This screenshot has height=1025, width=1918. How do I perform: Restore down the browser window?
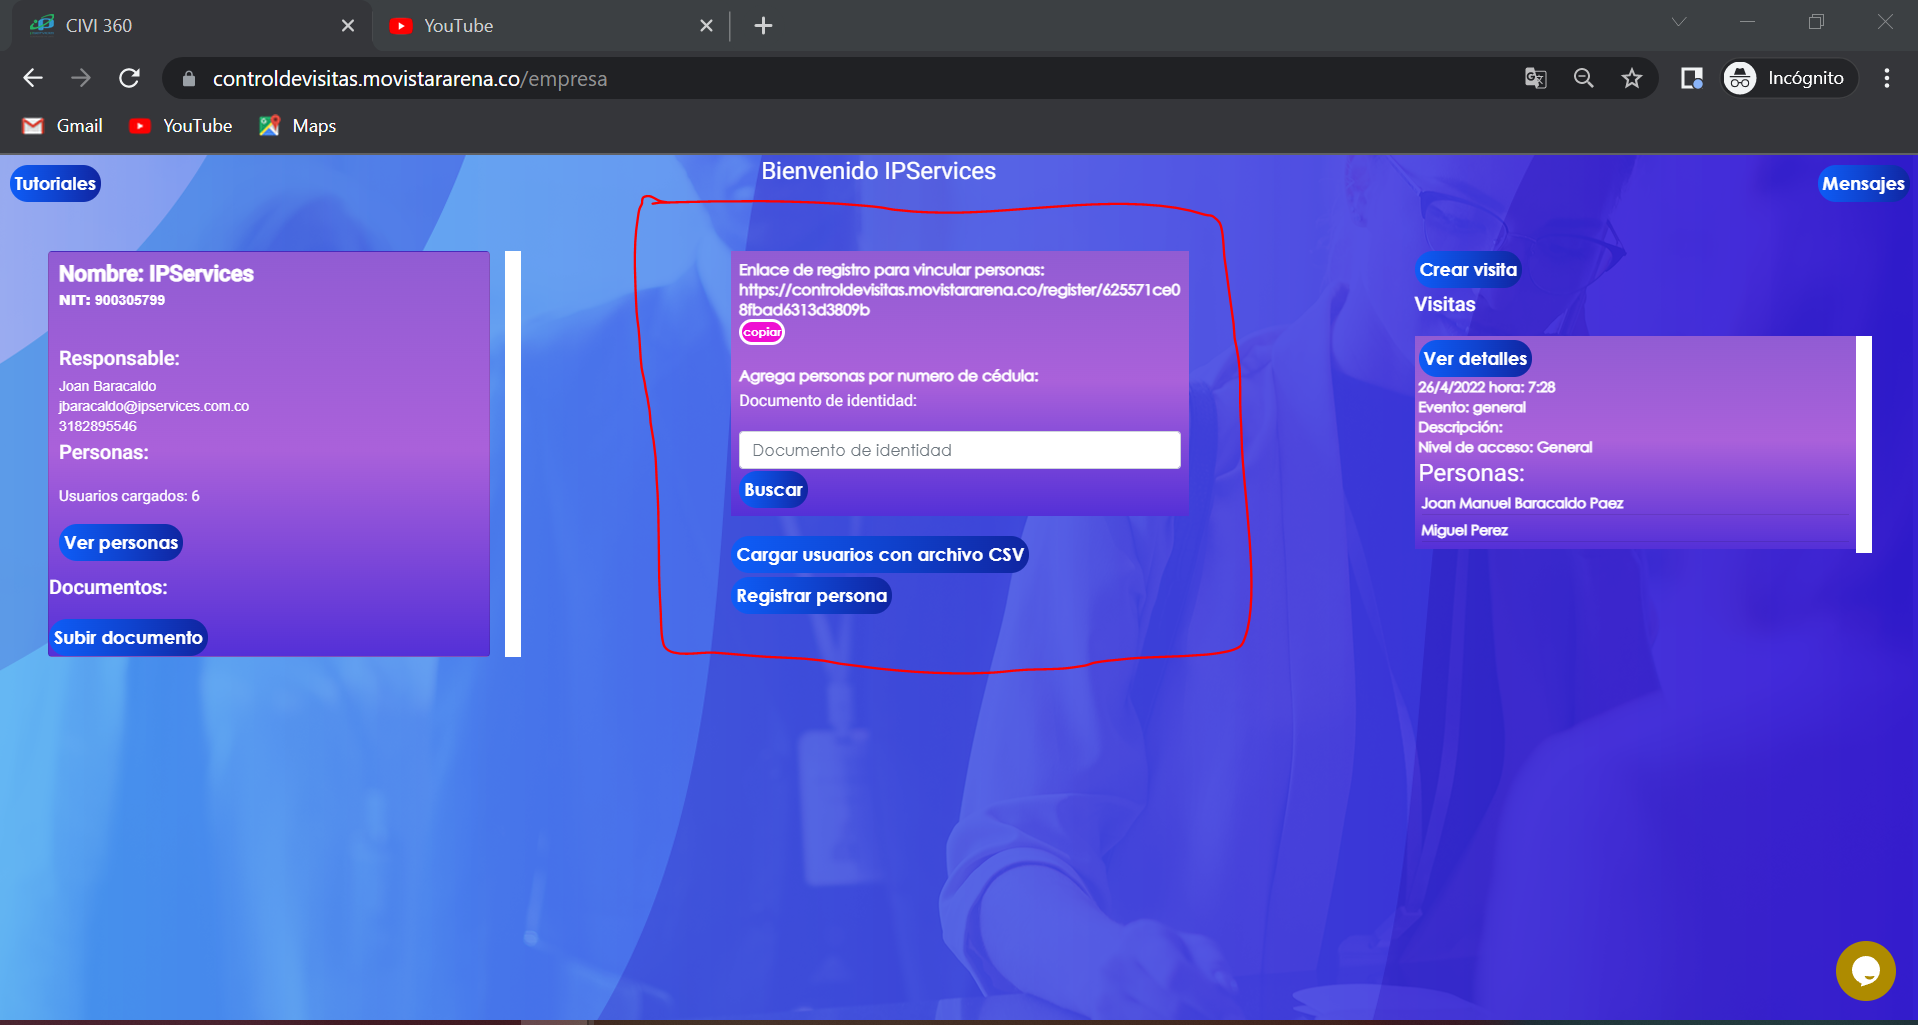click(1816, 22)
